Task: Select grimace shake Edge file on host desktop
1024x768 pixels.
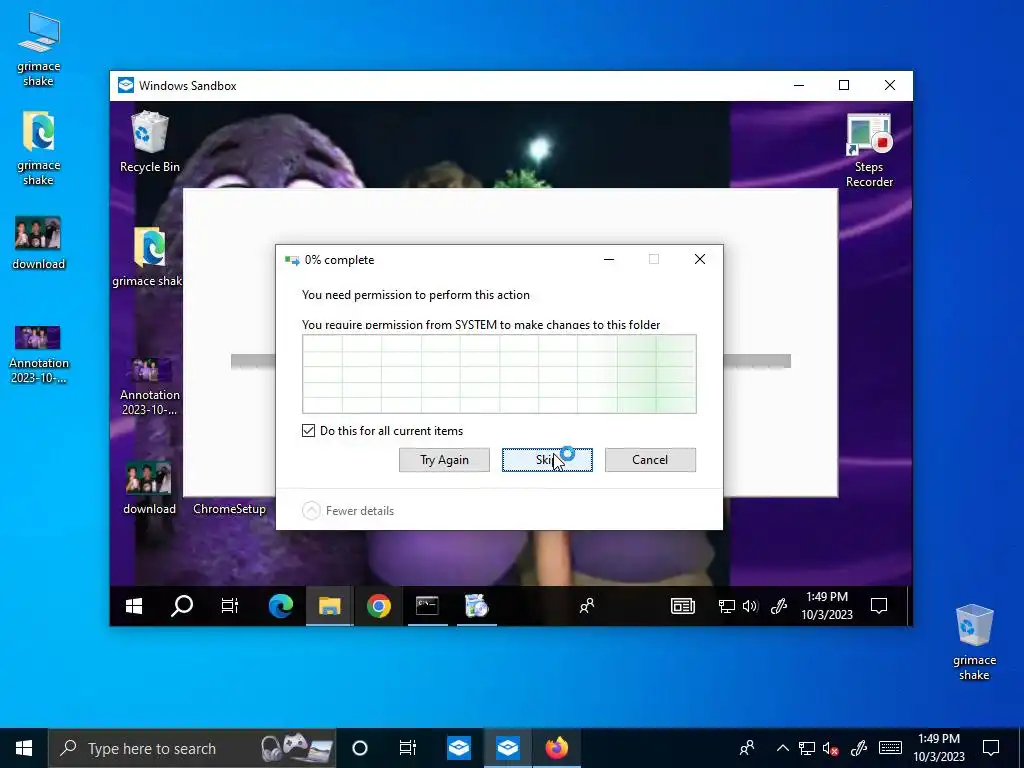Action: (x=39, y=149)
